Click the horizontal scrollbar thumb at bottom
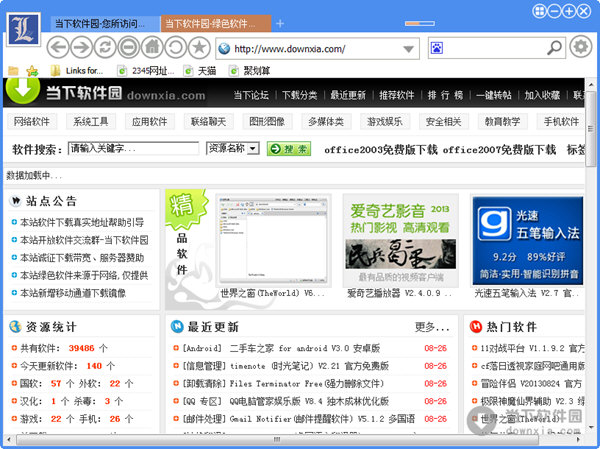This screenshot has height=449, width=600. (x=277, y=439)
